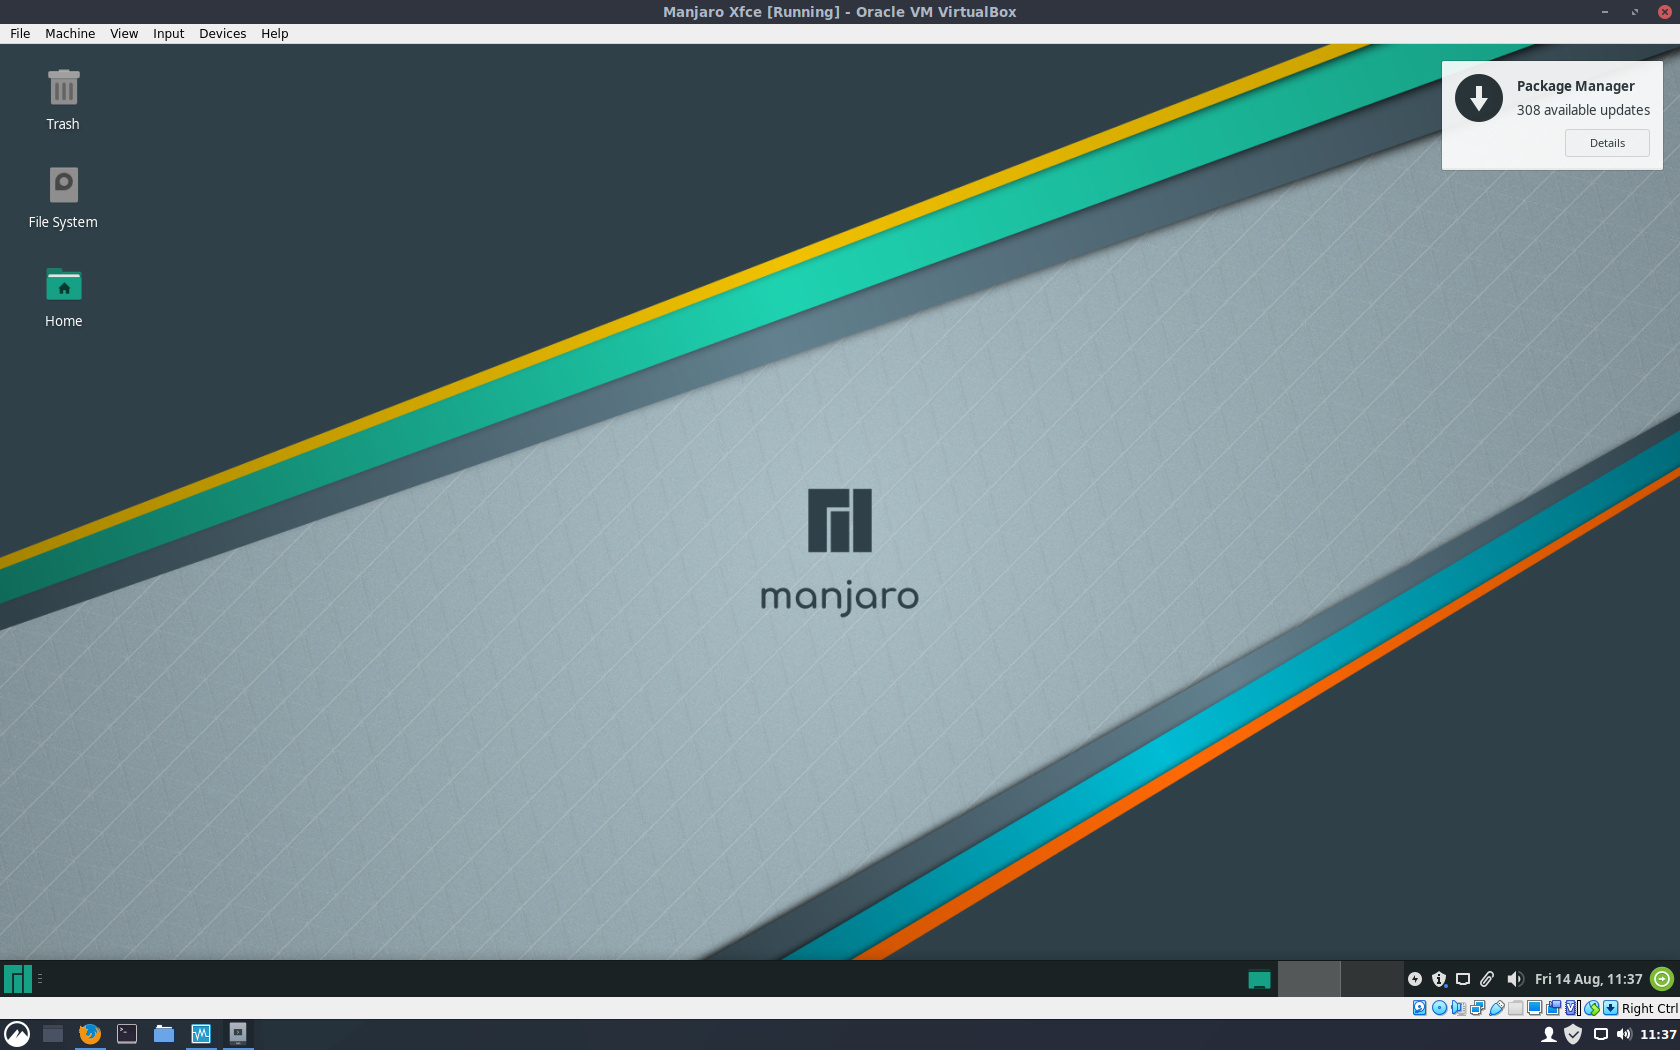Viewport: 1680px width, 1050px height.
Task: Open the File menu in VirtualBox
Action: (x=20, y=33)
